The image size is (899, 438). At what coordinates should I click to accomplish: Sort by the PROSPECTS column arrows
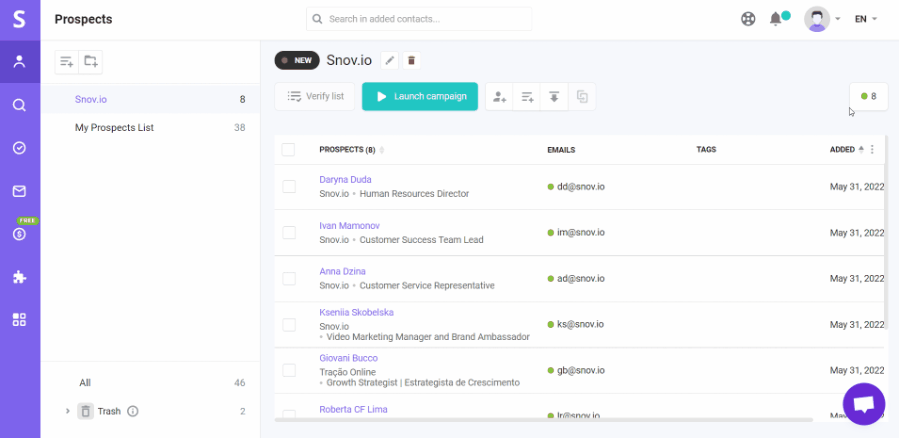[x=382, y=150]
